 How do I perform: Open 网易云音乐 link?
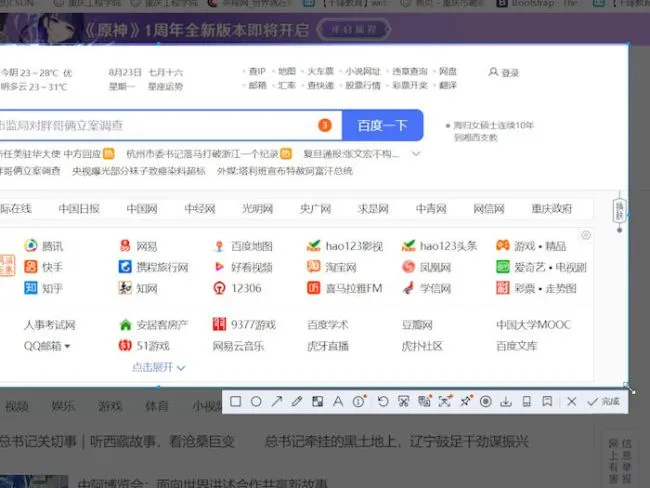[x=238, y=346]
